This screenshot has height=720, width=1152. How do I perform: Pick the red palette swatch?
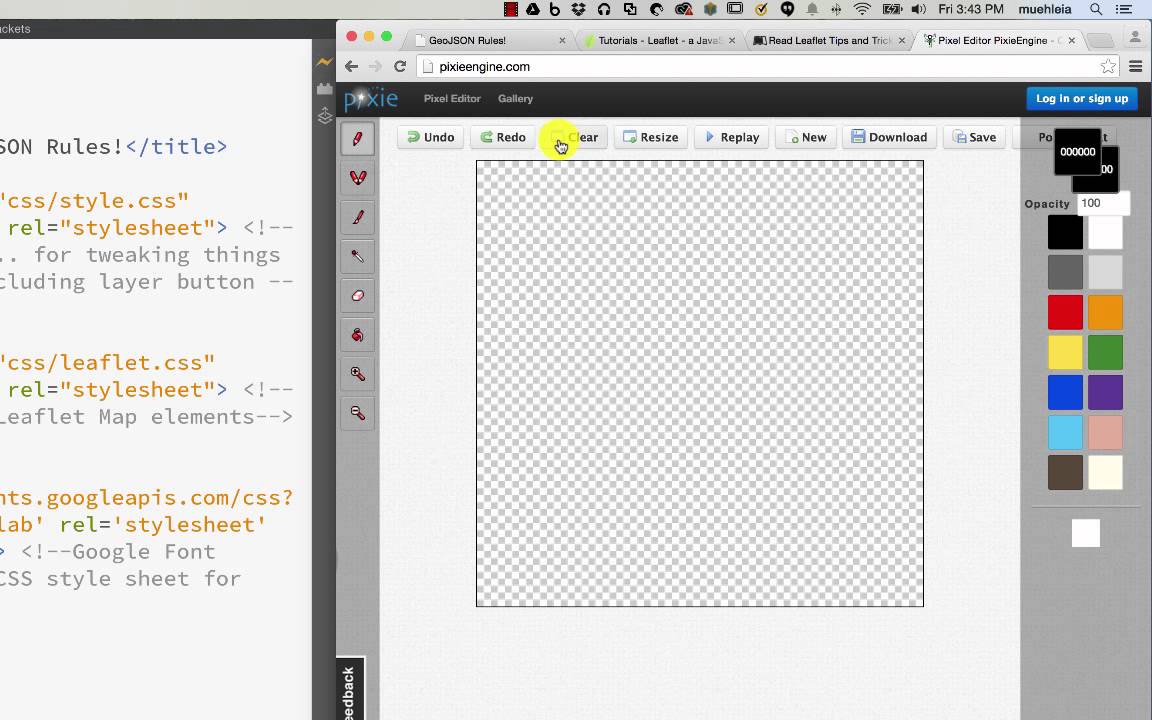coord(1065,312)
